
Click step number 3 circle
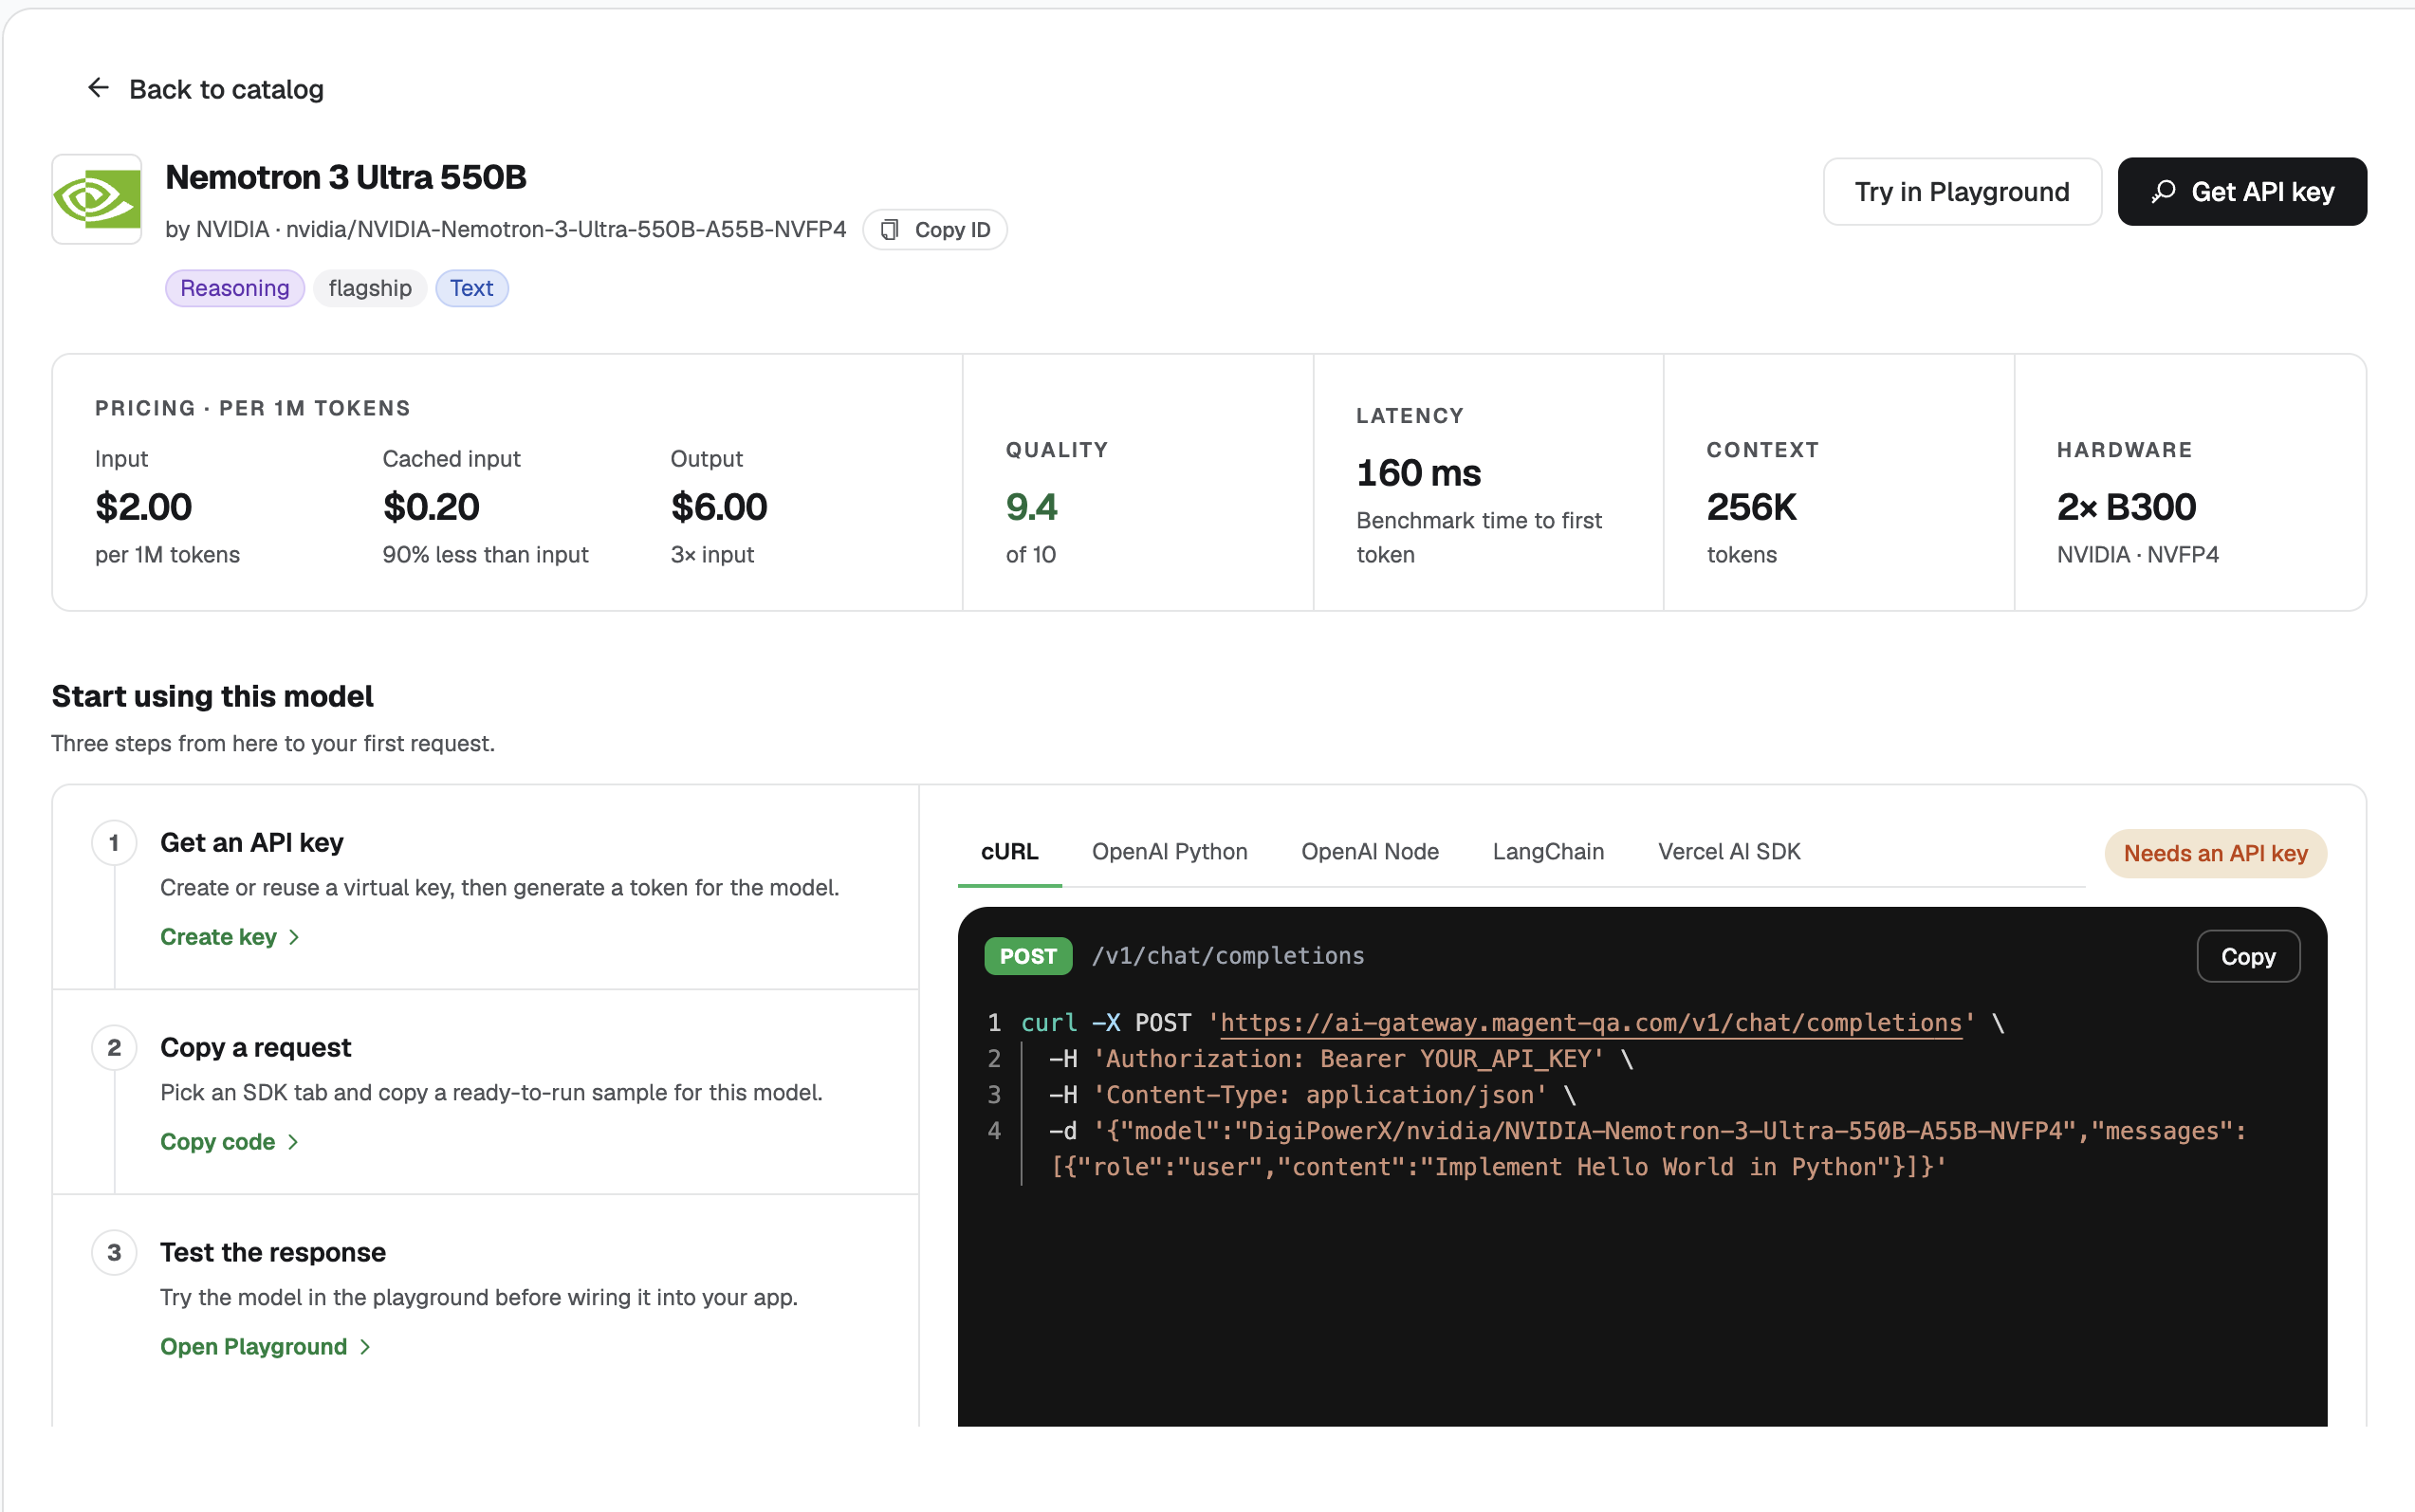pyautogui.click(x=114, y=1253)
